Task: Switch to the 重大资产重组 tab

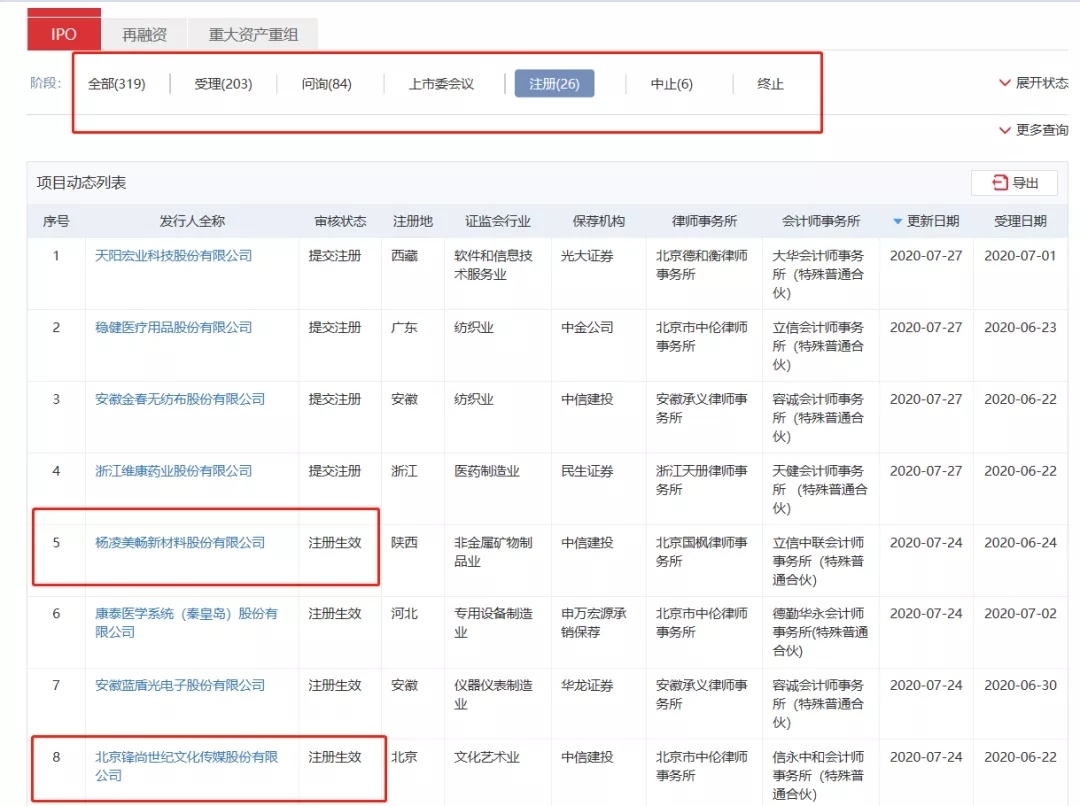Action: click(253, 34)
